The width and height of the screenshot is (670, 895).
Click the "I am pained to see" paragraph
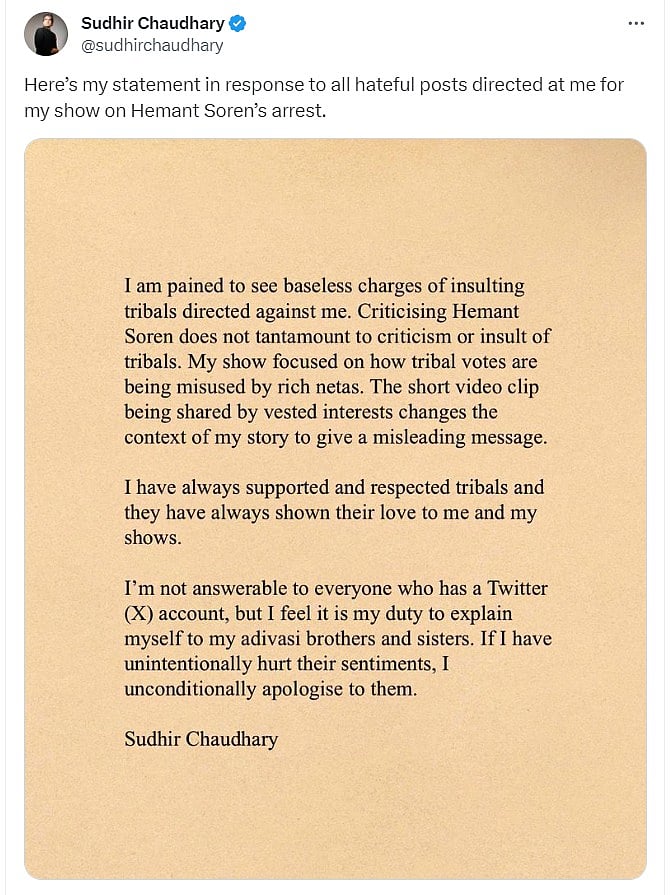(337, 361)
